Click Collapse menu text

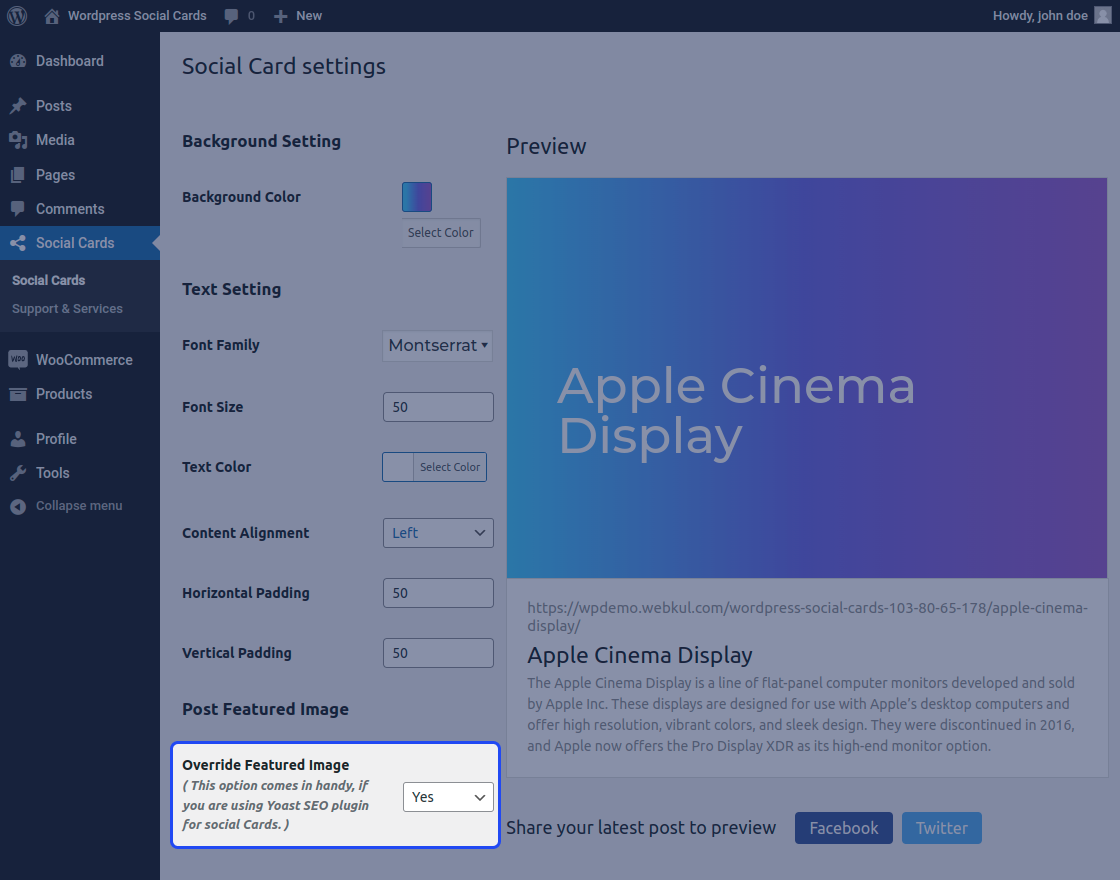[x=79, y=506]
